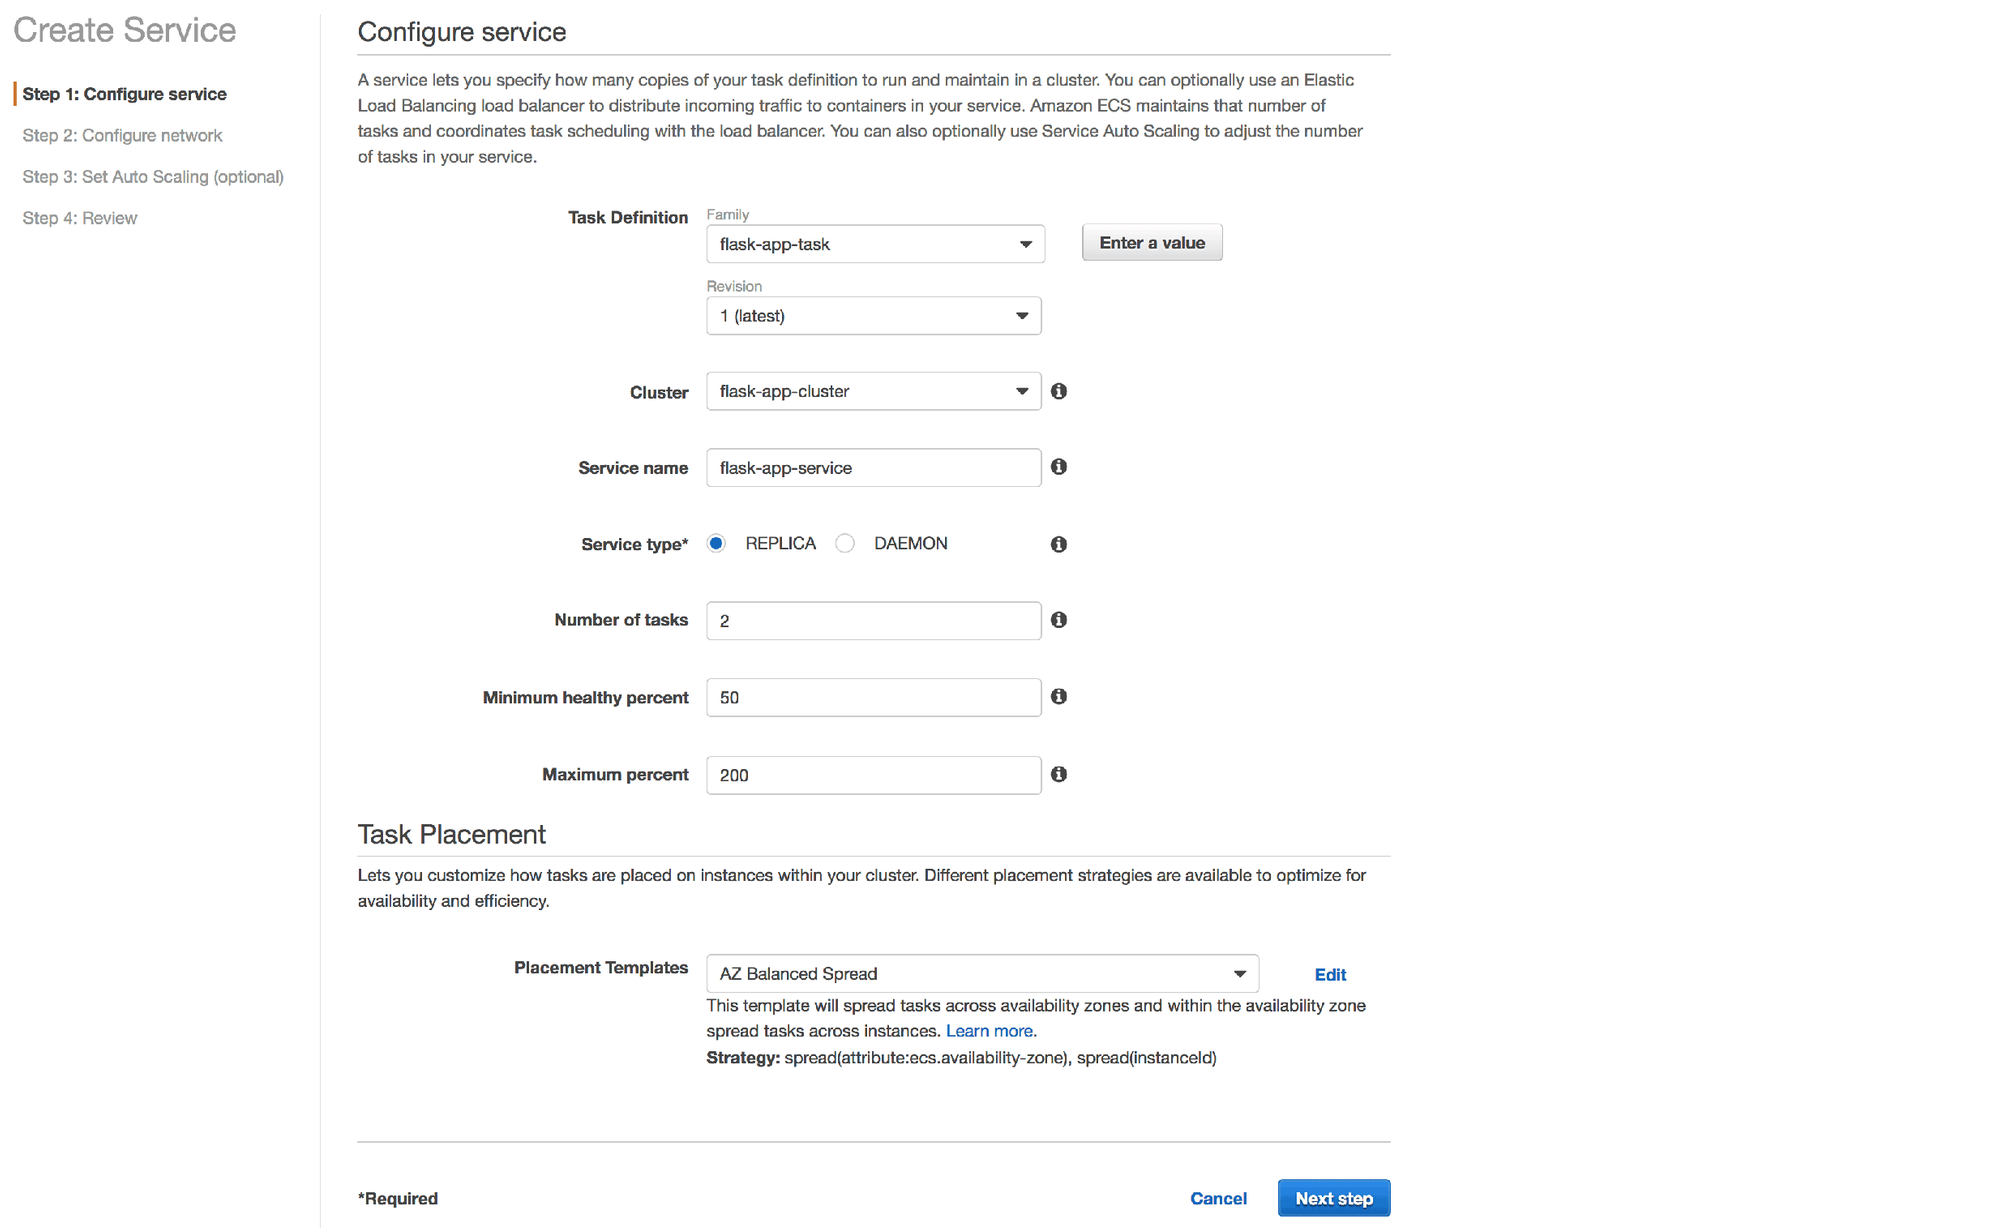Image resolution: width=2000 pixels, height=1228 pixels.
Task: Open Placement Templates dropdown
Action: [982, 973]
